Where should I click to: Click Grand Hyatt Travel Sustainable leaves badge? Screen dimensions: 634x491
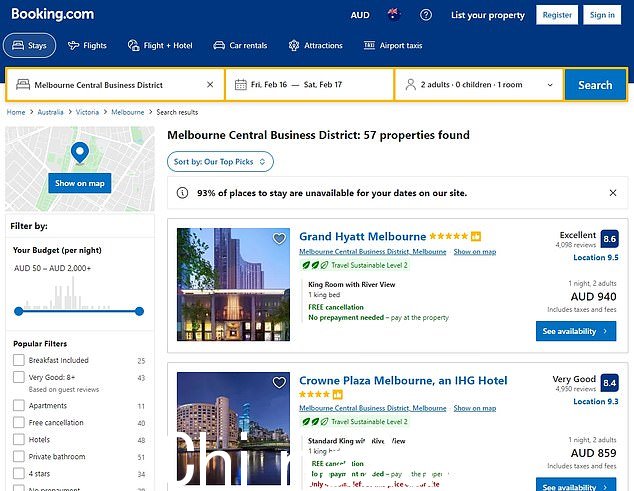pyautogui.click(x=355, y=265)
